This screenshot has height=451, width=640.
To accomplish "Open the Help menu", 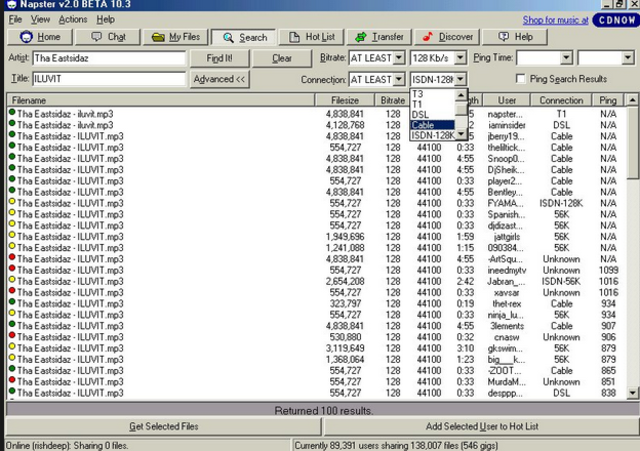I will click(x=105, y=20).
